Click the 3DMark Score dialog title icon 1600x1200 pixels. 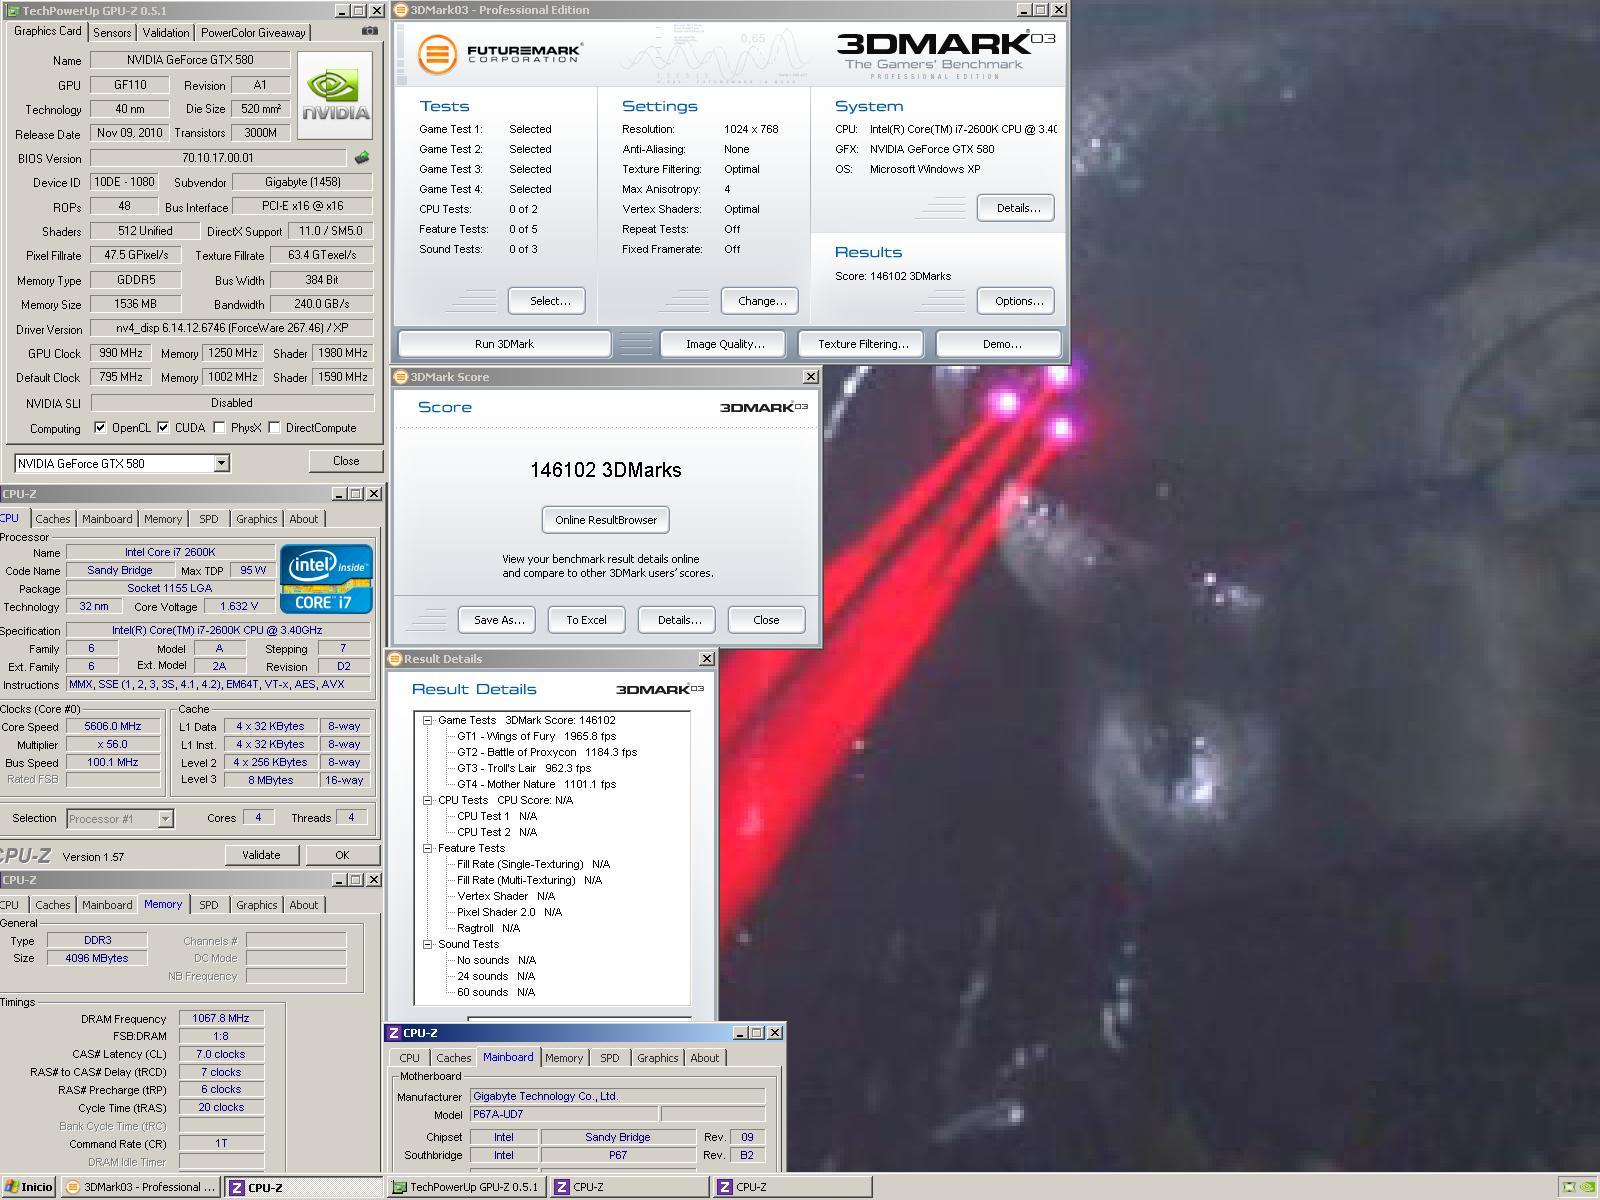401,377
